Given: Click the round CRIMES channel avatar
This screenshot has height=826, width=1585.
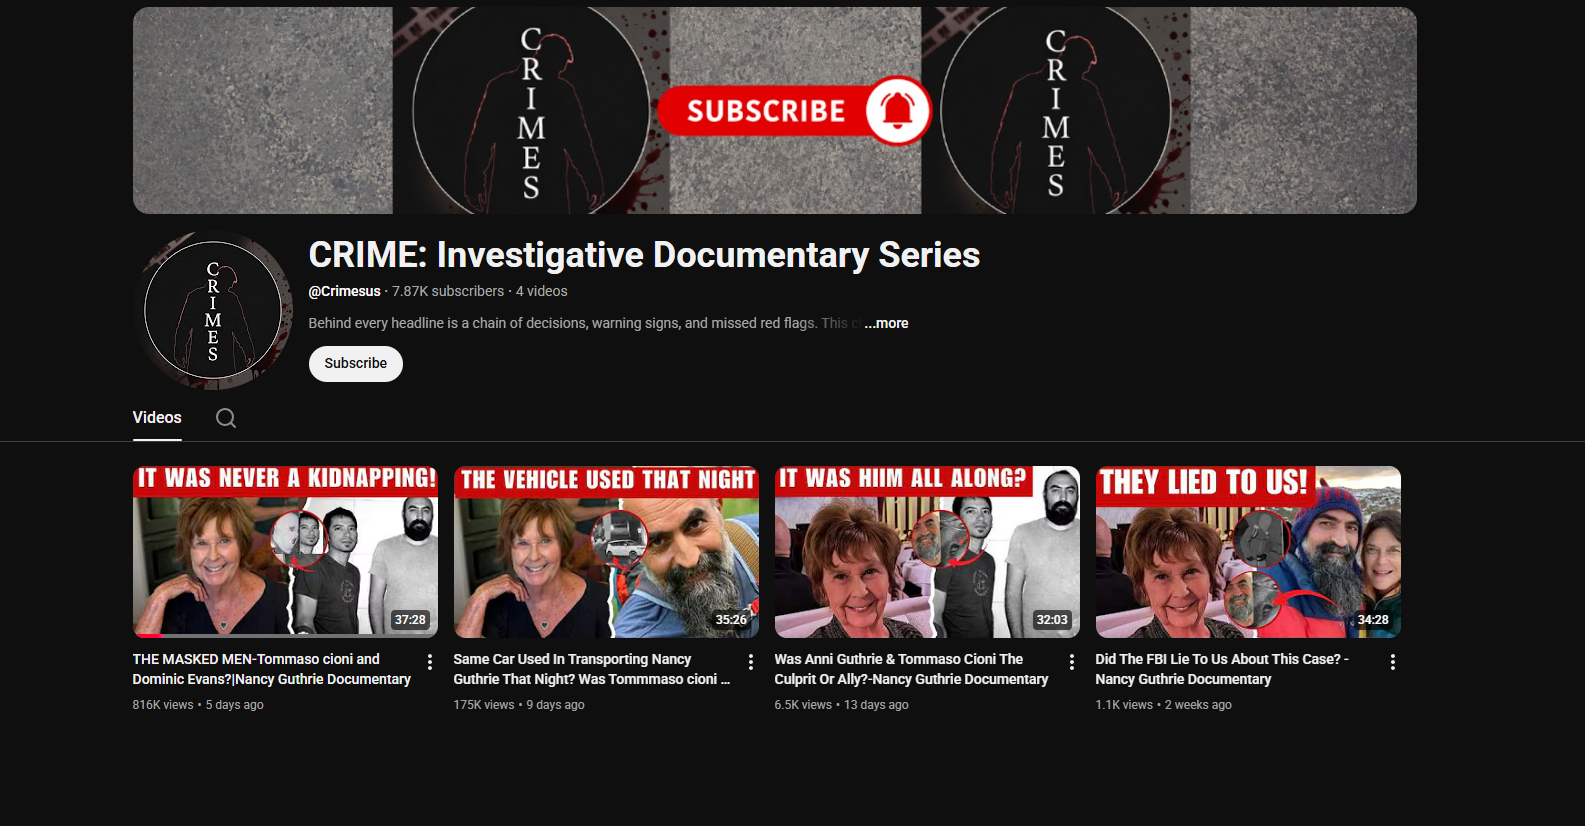Looking at the screenshot, I should pyautogui.click(x=213, y=311).
